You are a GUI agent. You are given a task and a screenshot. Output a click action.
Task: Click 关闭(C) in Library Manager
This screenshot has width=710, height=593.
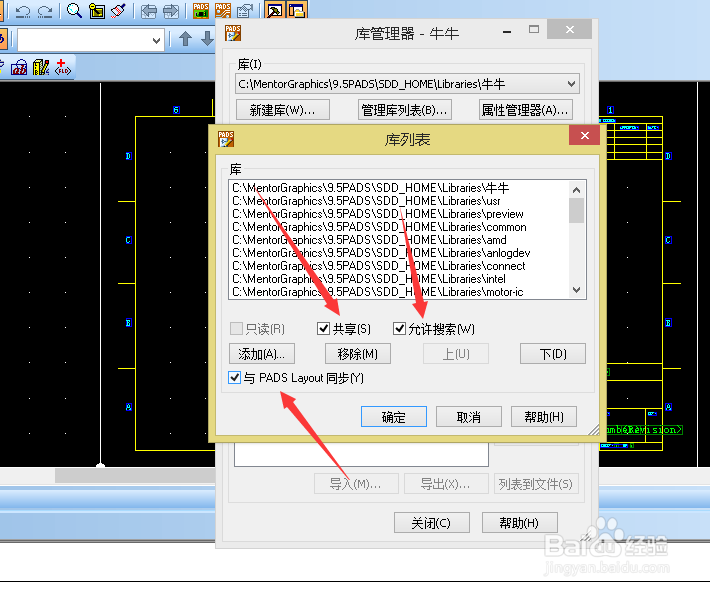point(432,523)
